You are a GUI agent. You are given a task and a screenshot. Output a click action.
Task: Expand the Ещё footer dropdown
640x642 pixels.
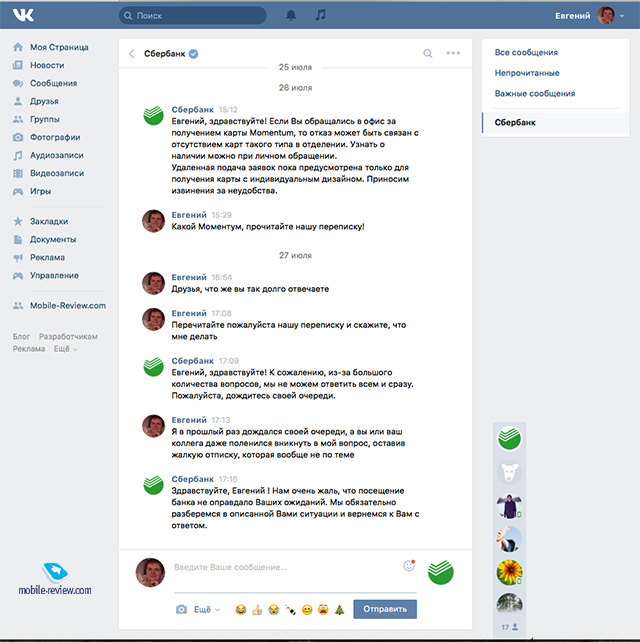point(65,349)
